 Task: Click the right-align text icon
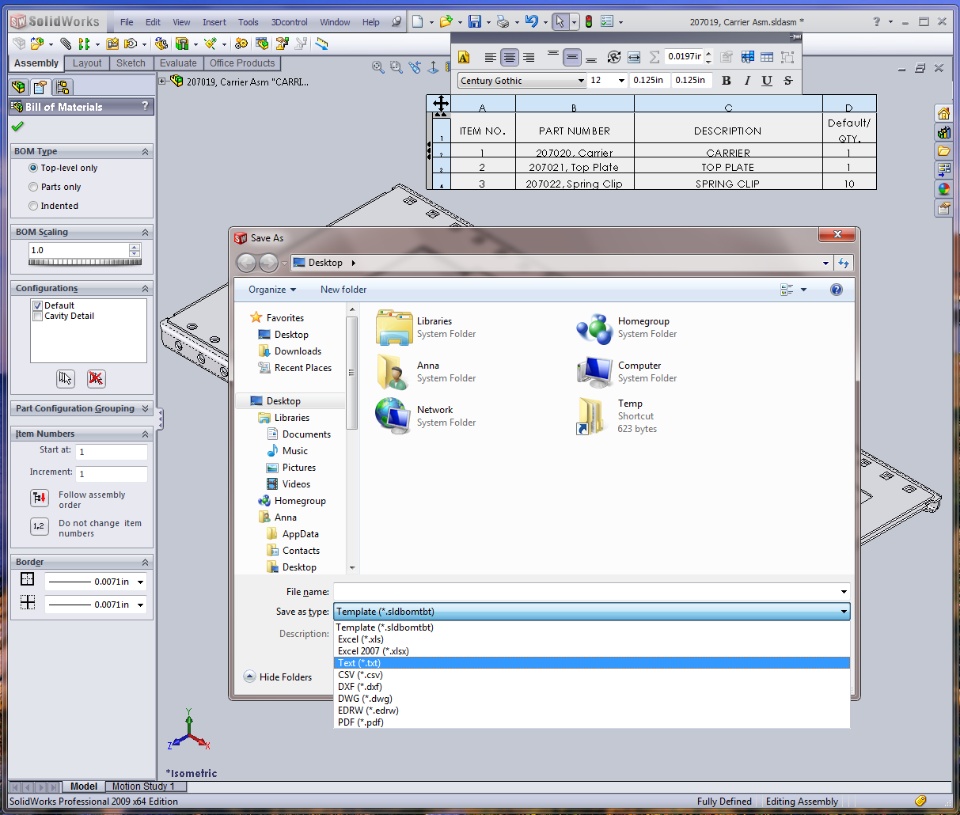528,58
